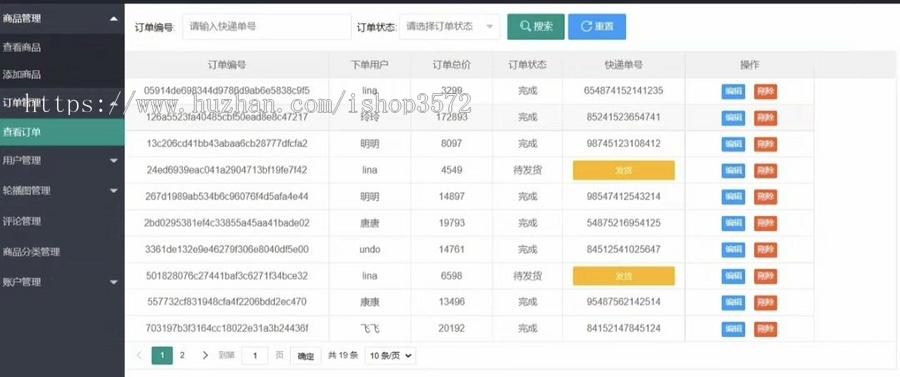Viewport: 900px width, 377px height.
Task: Edit the order with express 98547412543214
Action: (x=733, y=197)
